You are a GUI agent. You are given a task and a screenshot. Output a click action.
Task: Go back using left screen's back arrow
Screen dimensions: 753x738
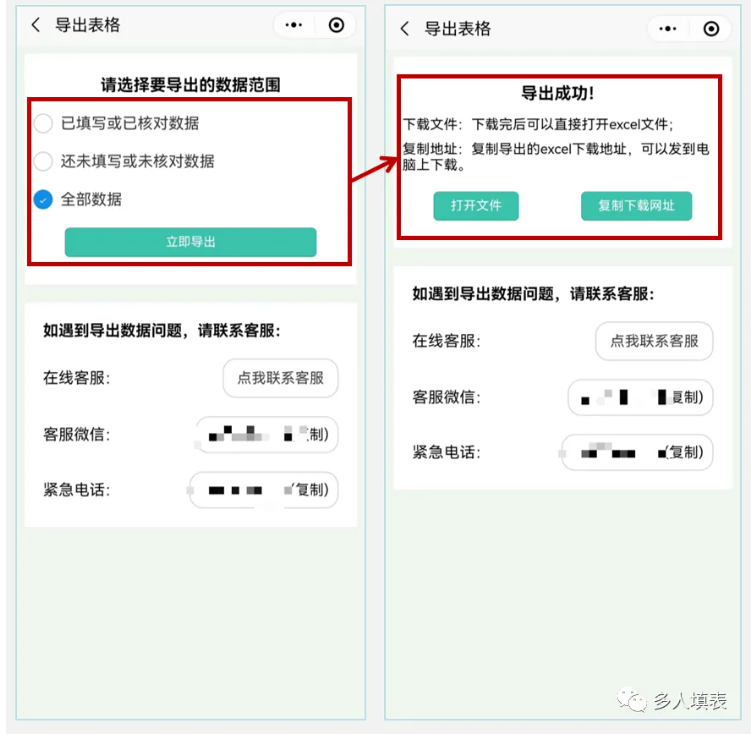36,24
